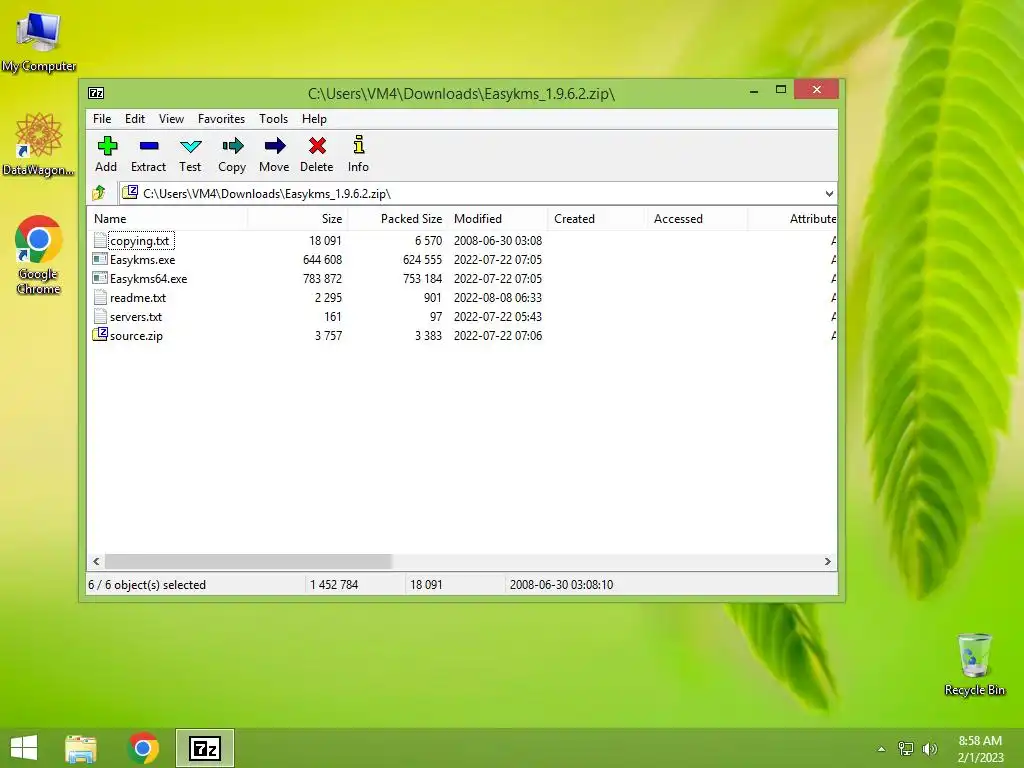Open DataWagon desktop shortcut
This screenshot has height=768, width=1024.
point(39,144)
